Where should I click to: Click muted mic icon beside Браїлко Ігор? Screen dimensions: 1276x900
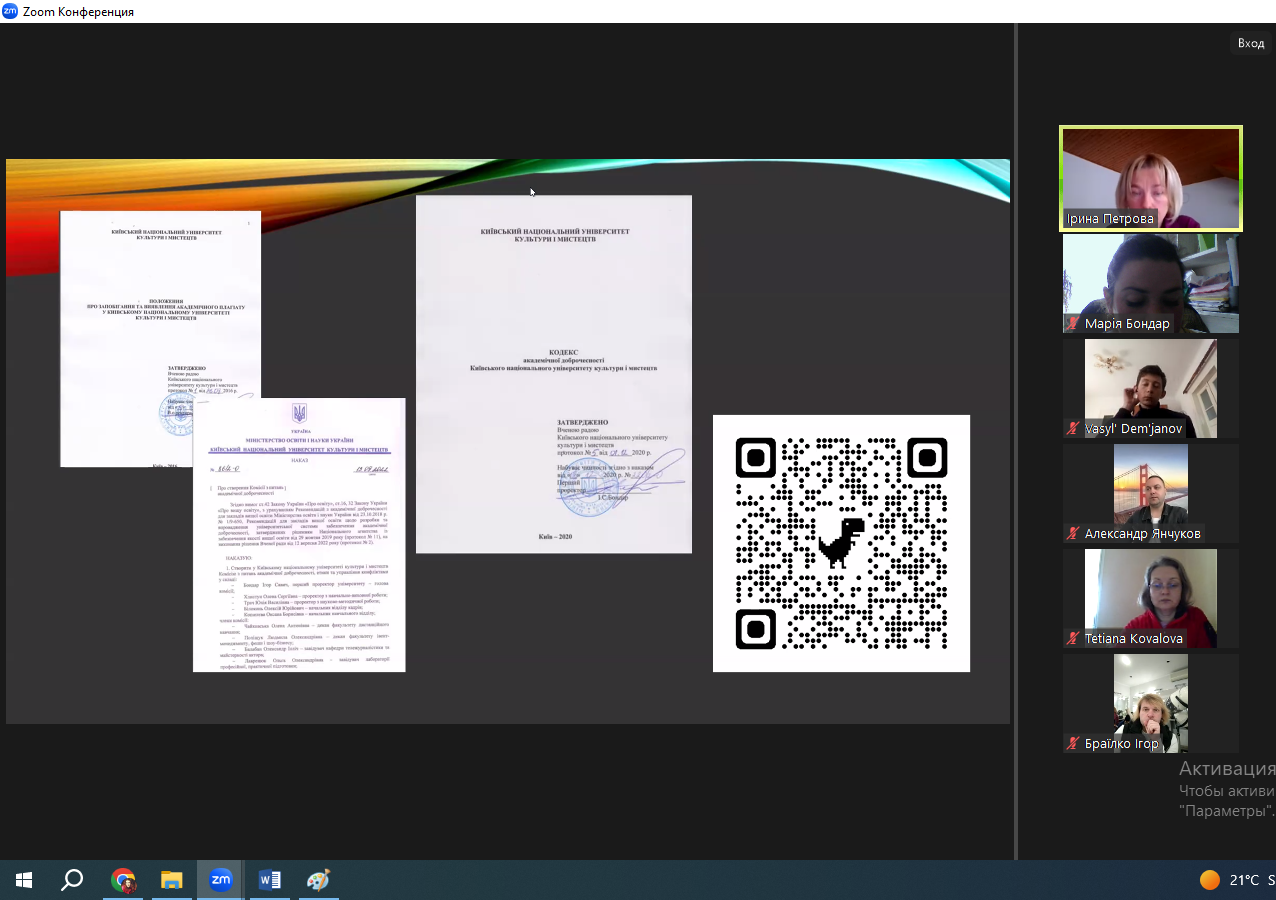(x=1073, y=744)
